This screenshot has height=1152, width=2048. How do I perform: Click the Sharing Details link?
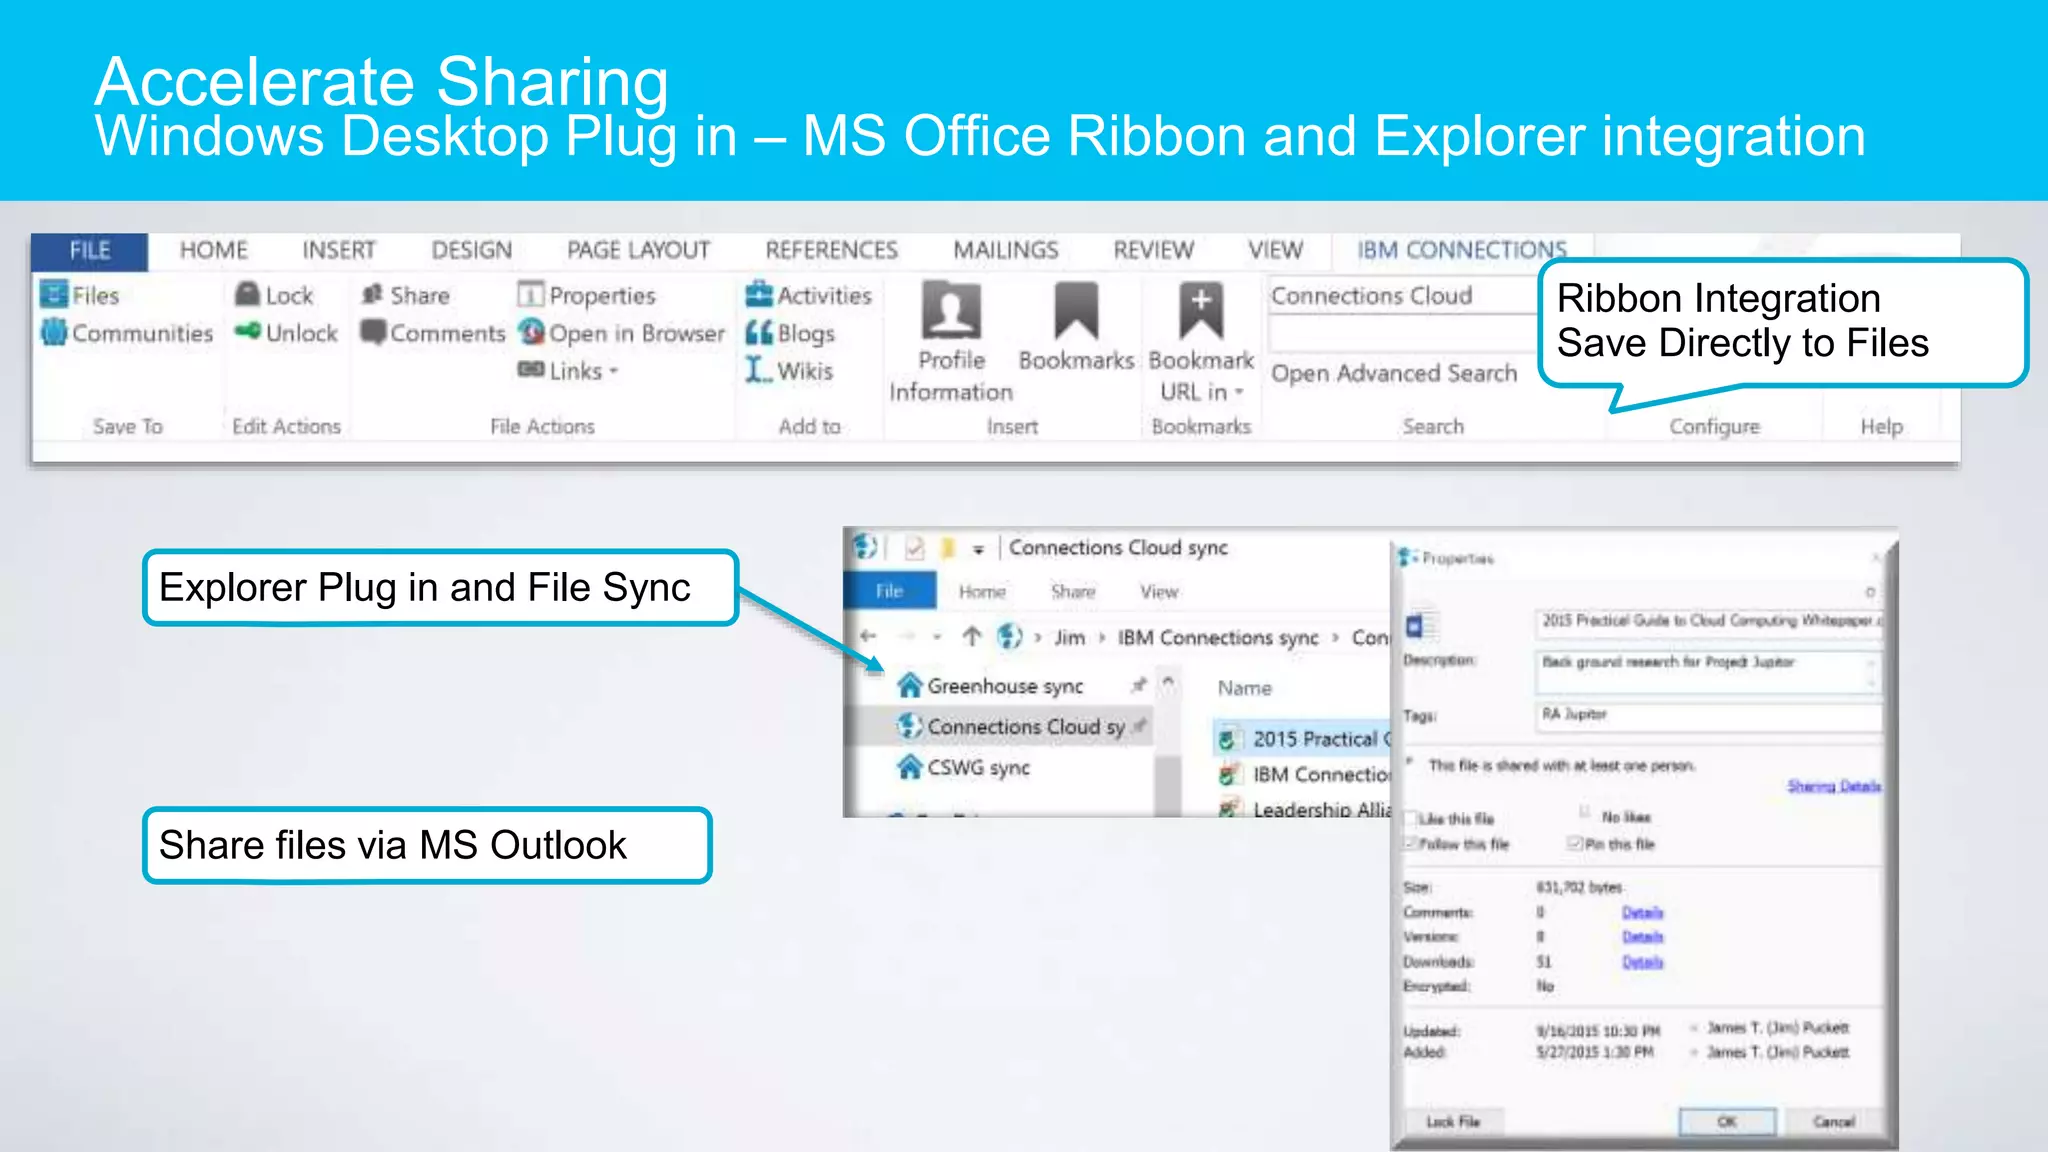click(1834, 786)
